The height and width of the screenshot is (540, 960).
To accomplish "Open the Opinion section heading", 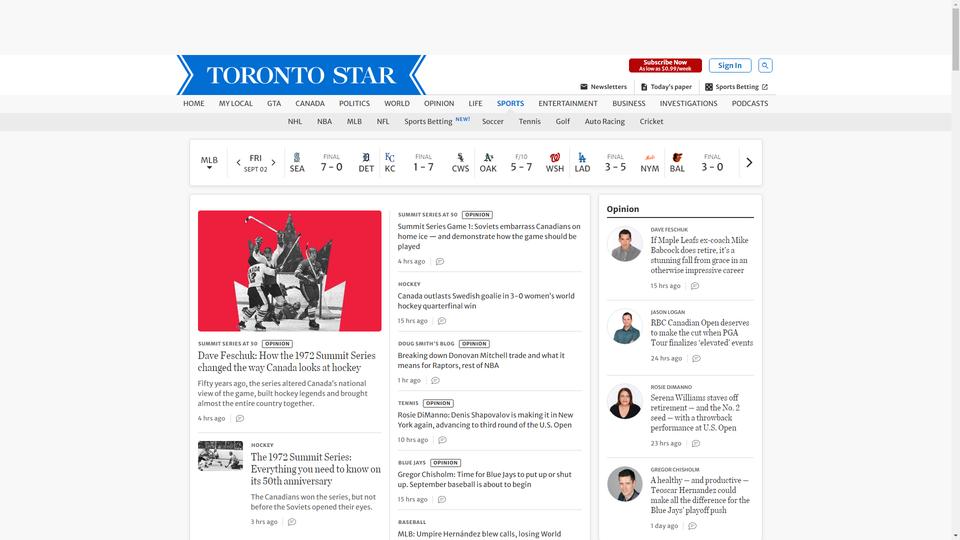I will (623, 209).
